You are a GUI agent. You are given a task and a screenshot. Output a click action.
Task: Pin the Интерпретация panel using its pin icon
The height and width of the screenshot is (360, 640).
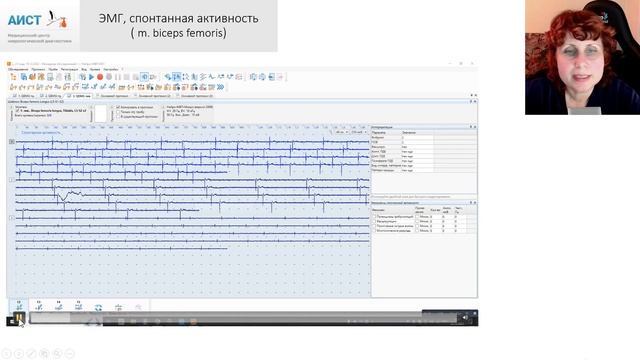pyautogui.click(x=471, y=127)
